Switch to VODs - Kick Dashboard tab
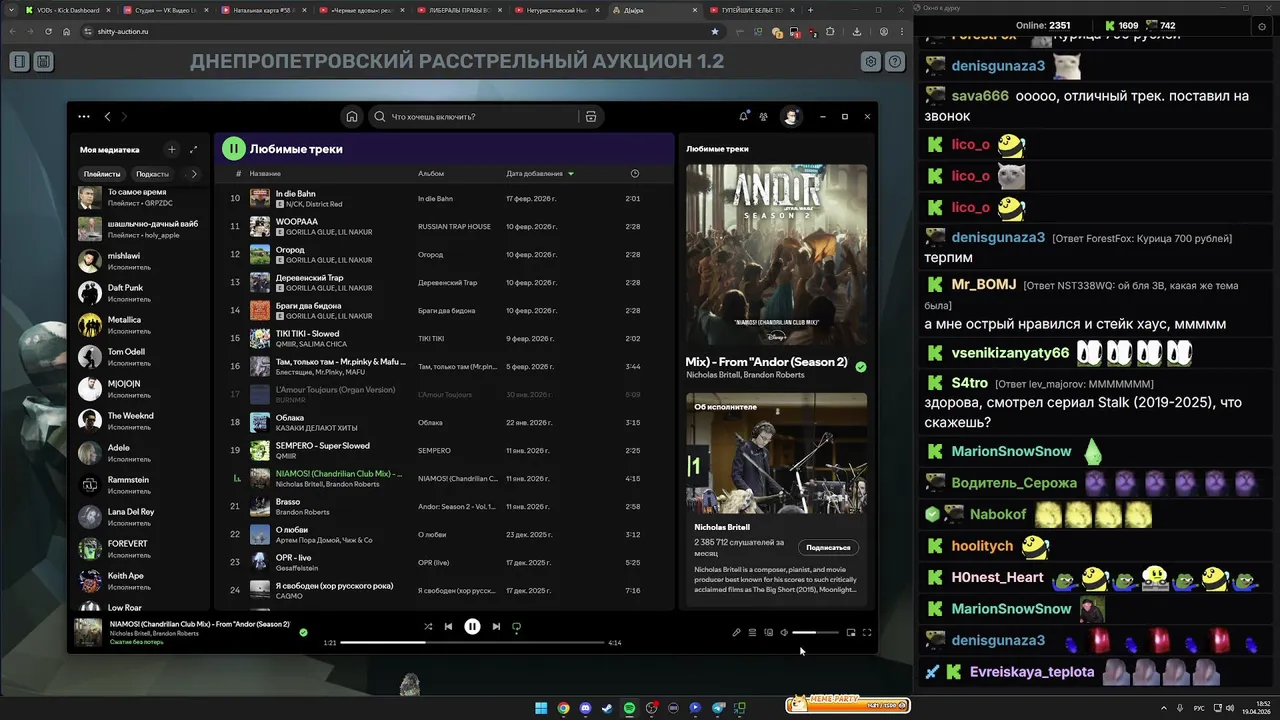Image resolution: width=1280 pixels, height=720 pixels. coord(67,10)
